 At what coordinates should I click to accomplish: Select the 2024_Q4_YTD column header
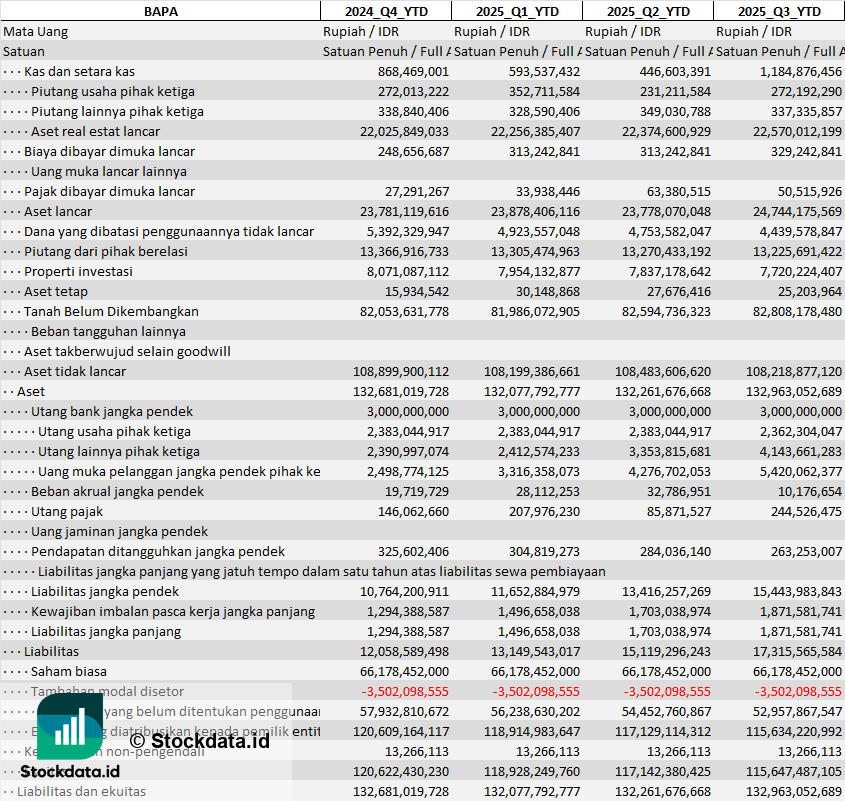point(385,11)
